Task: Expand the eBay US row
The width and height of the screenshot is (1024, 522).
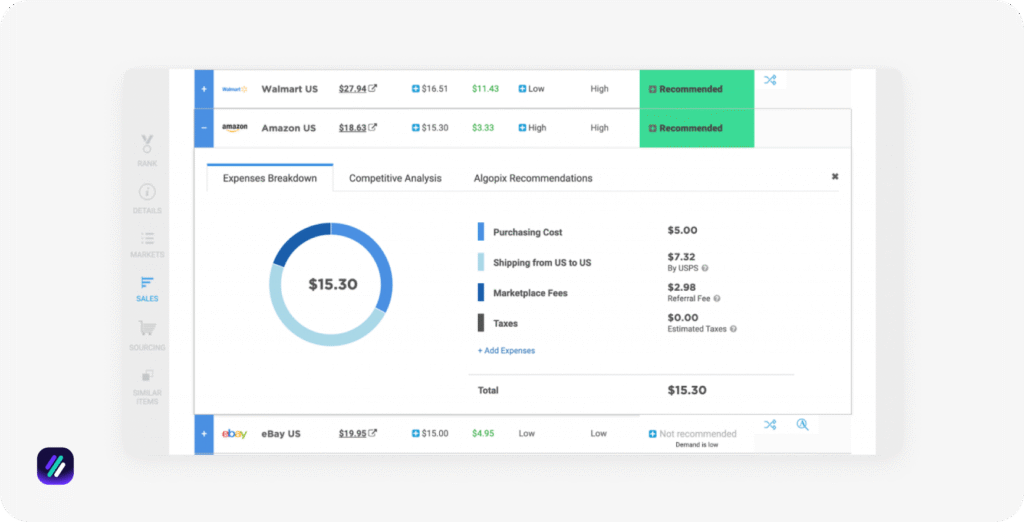Action: pos(204,434)
